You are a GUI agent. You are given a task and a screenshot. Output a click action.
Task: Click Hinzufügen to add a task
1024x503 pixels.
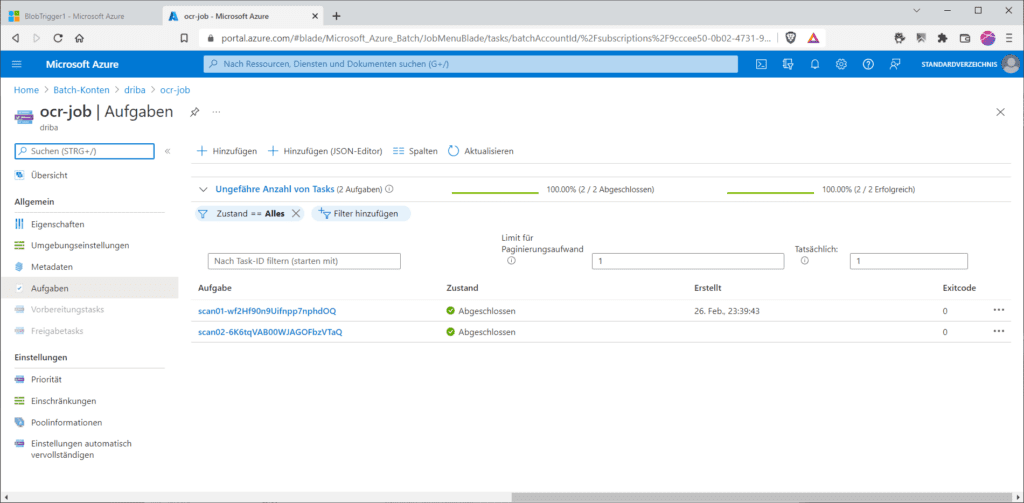(x=227, y=151)
